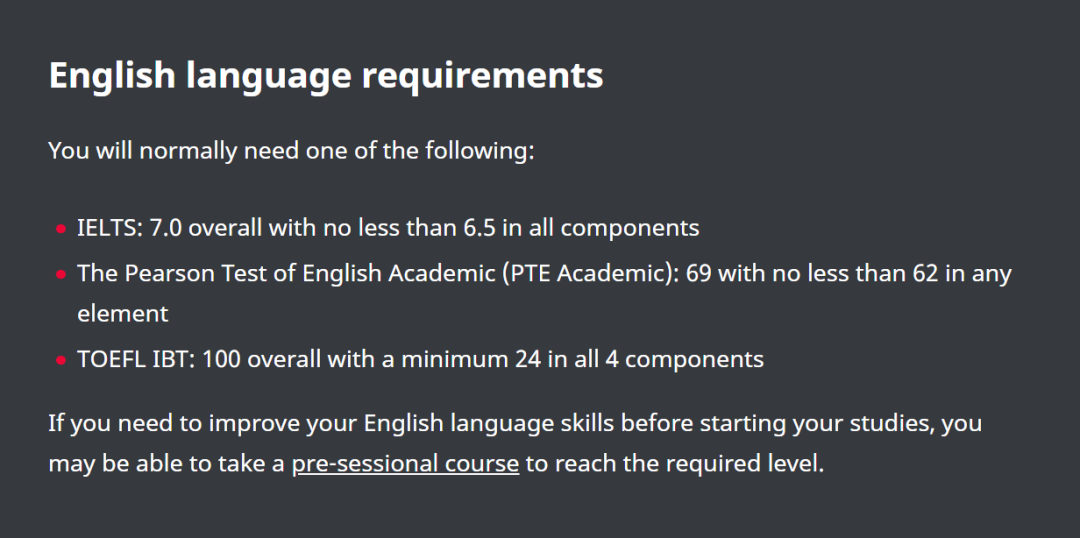The height and width of the screenshot is (538, 1080).
Task: Click 'no less than 62' text
Action: (851, 273)
